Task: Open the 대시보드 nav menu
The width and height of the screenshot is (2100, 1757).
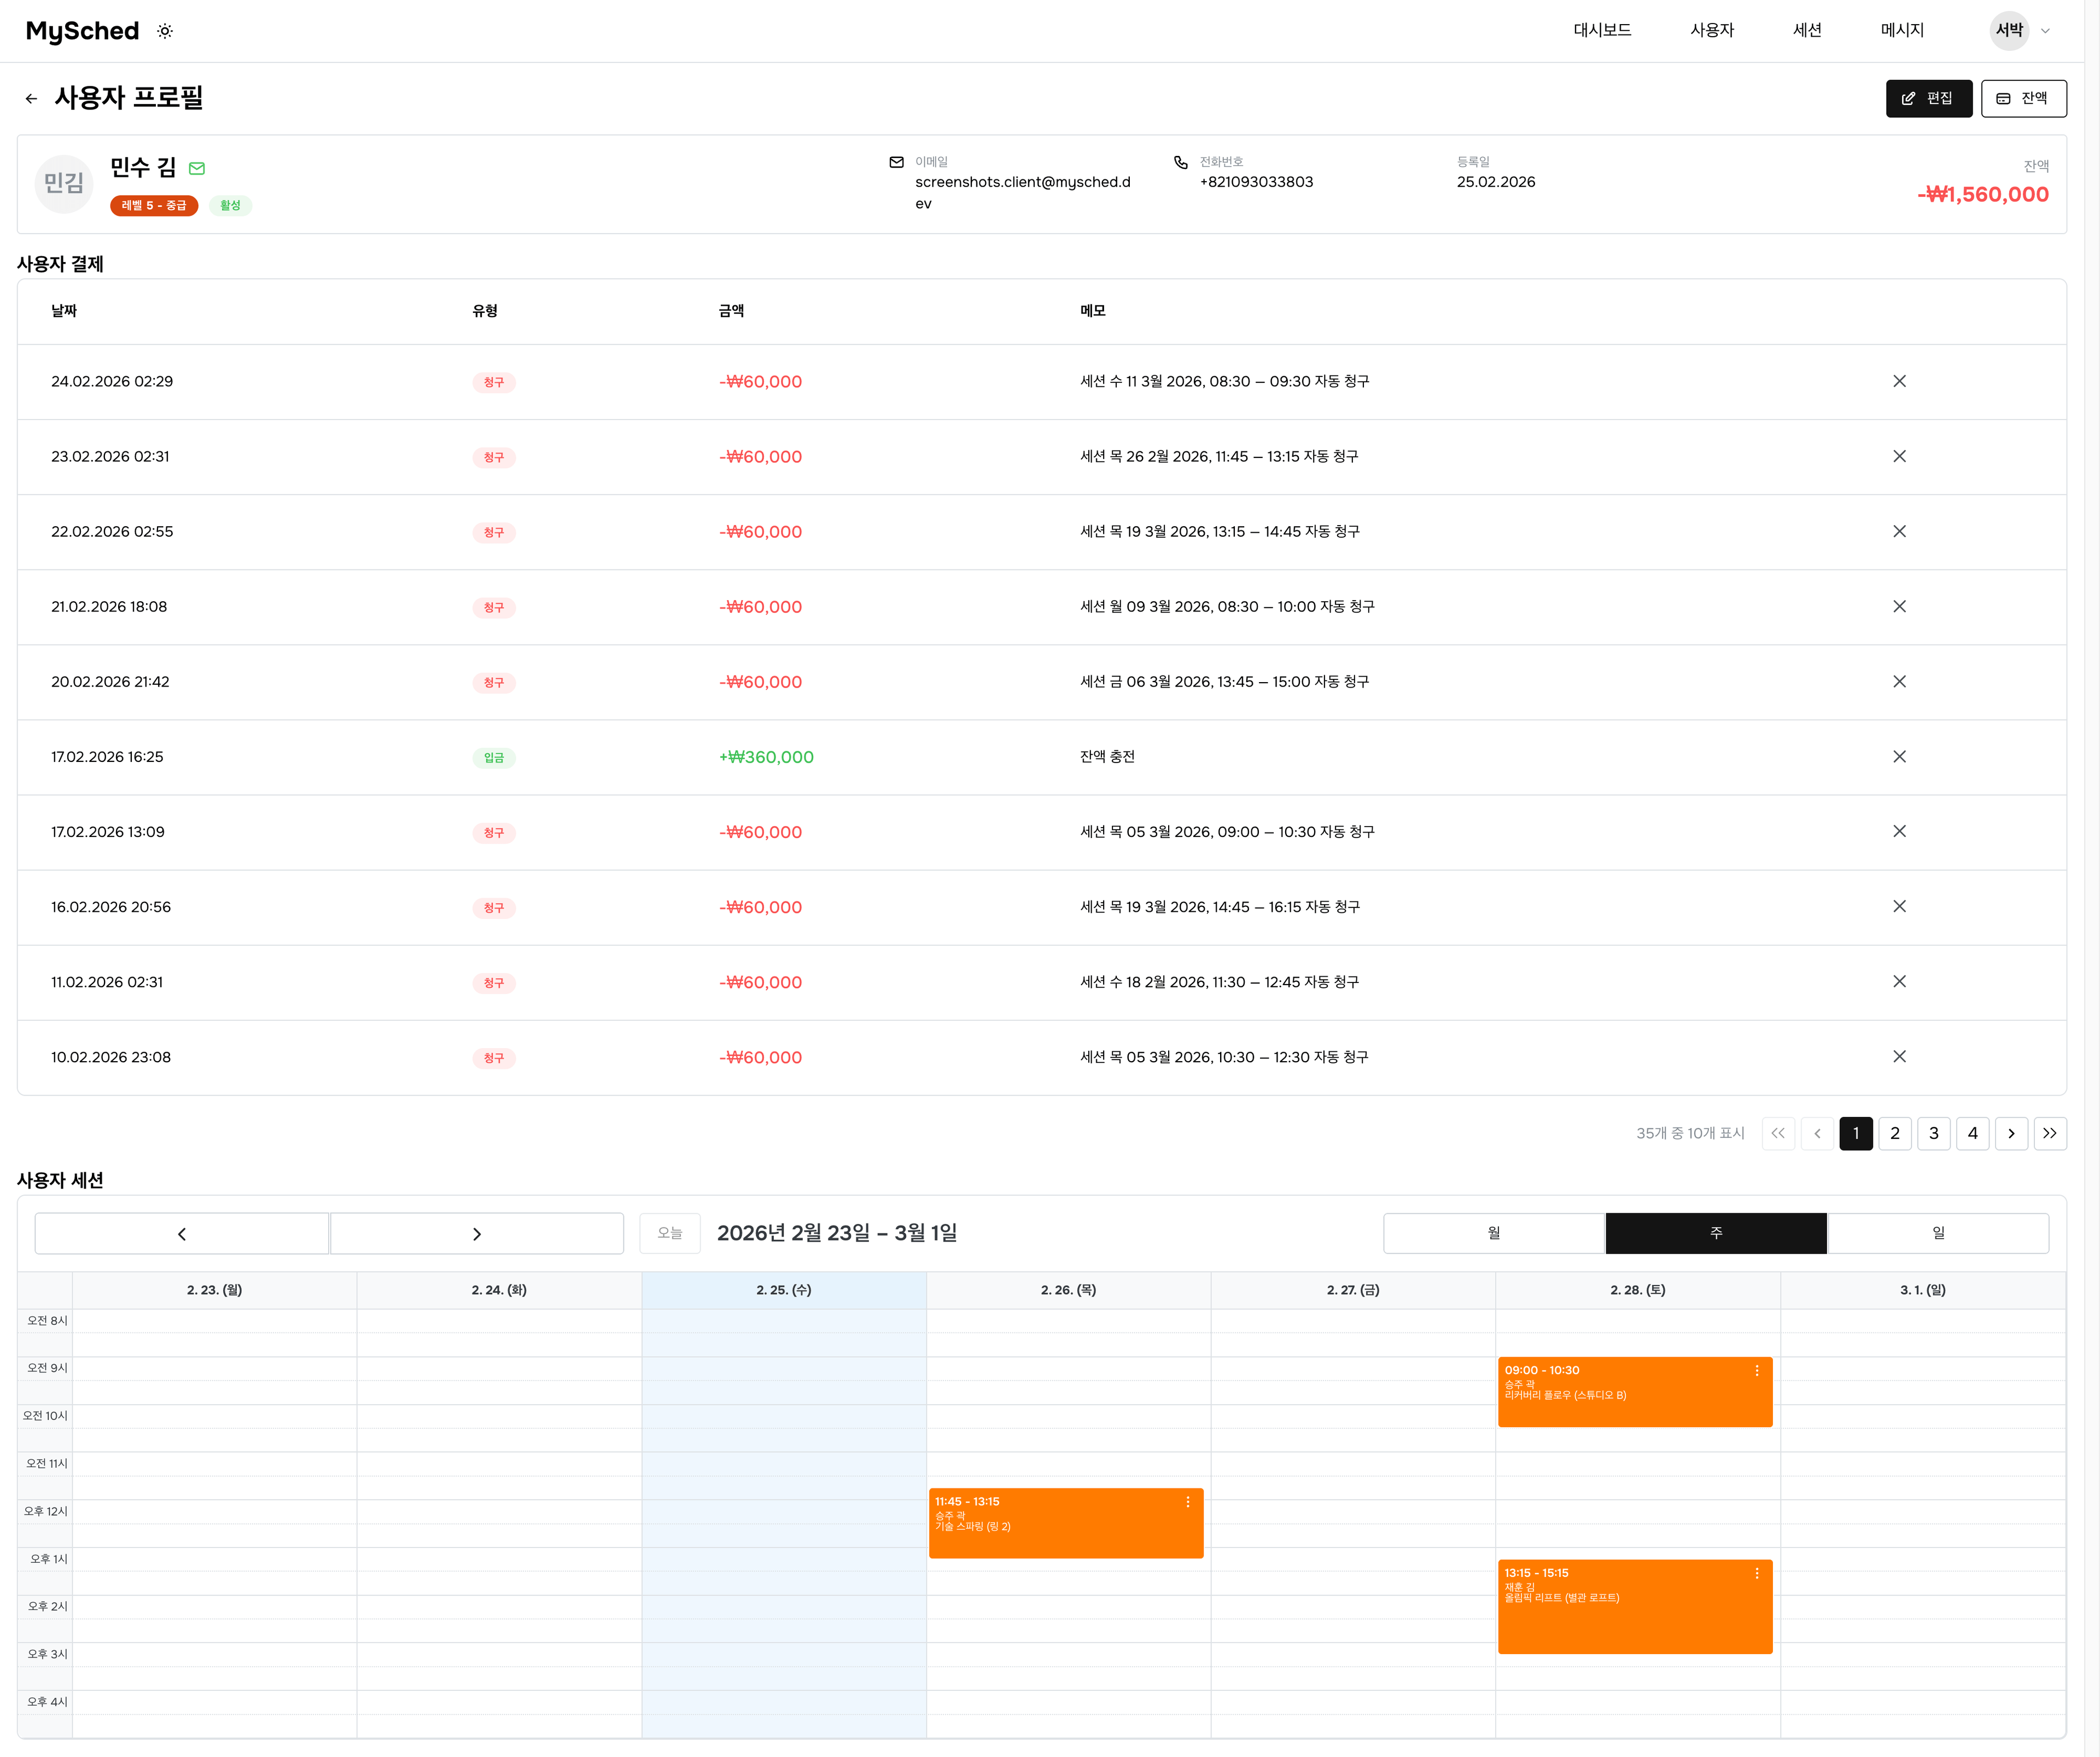Action: (1602, 31)
